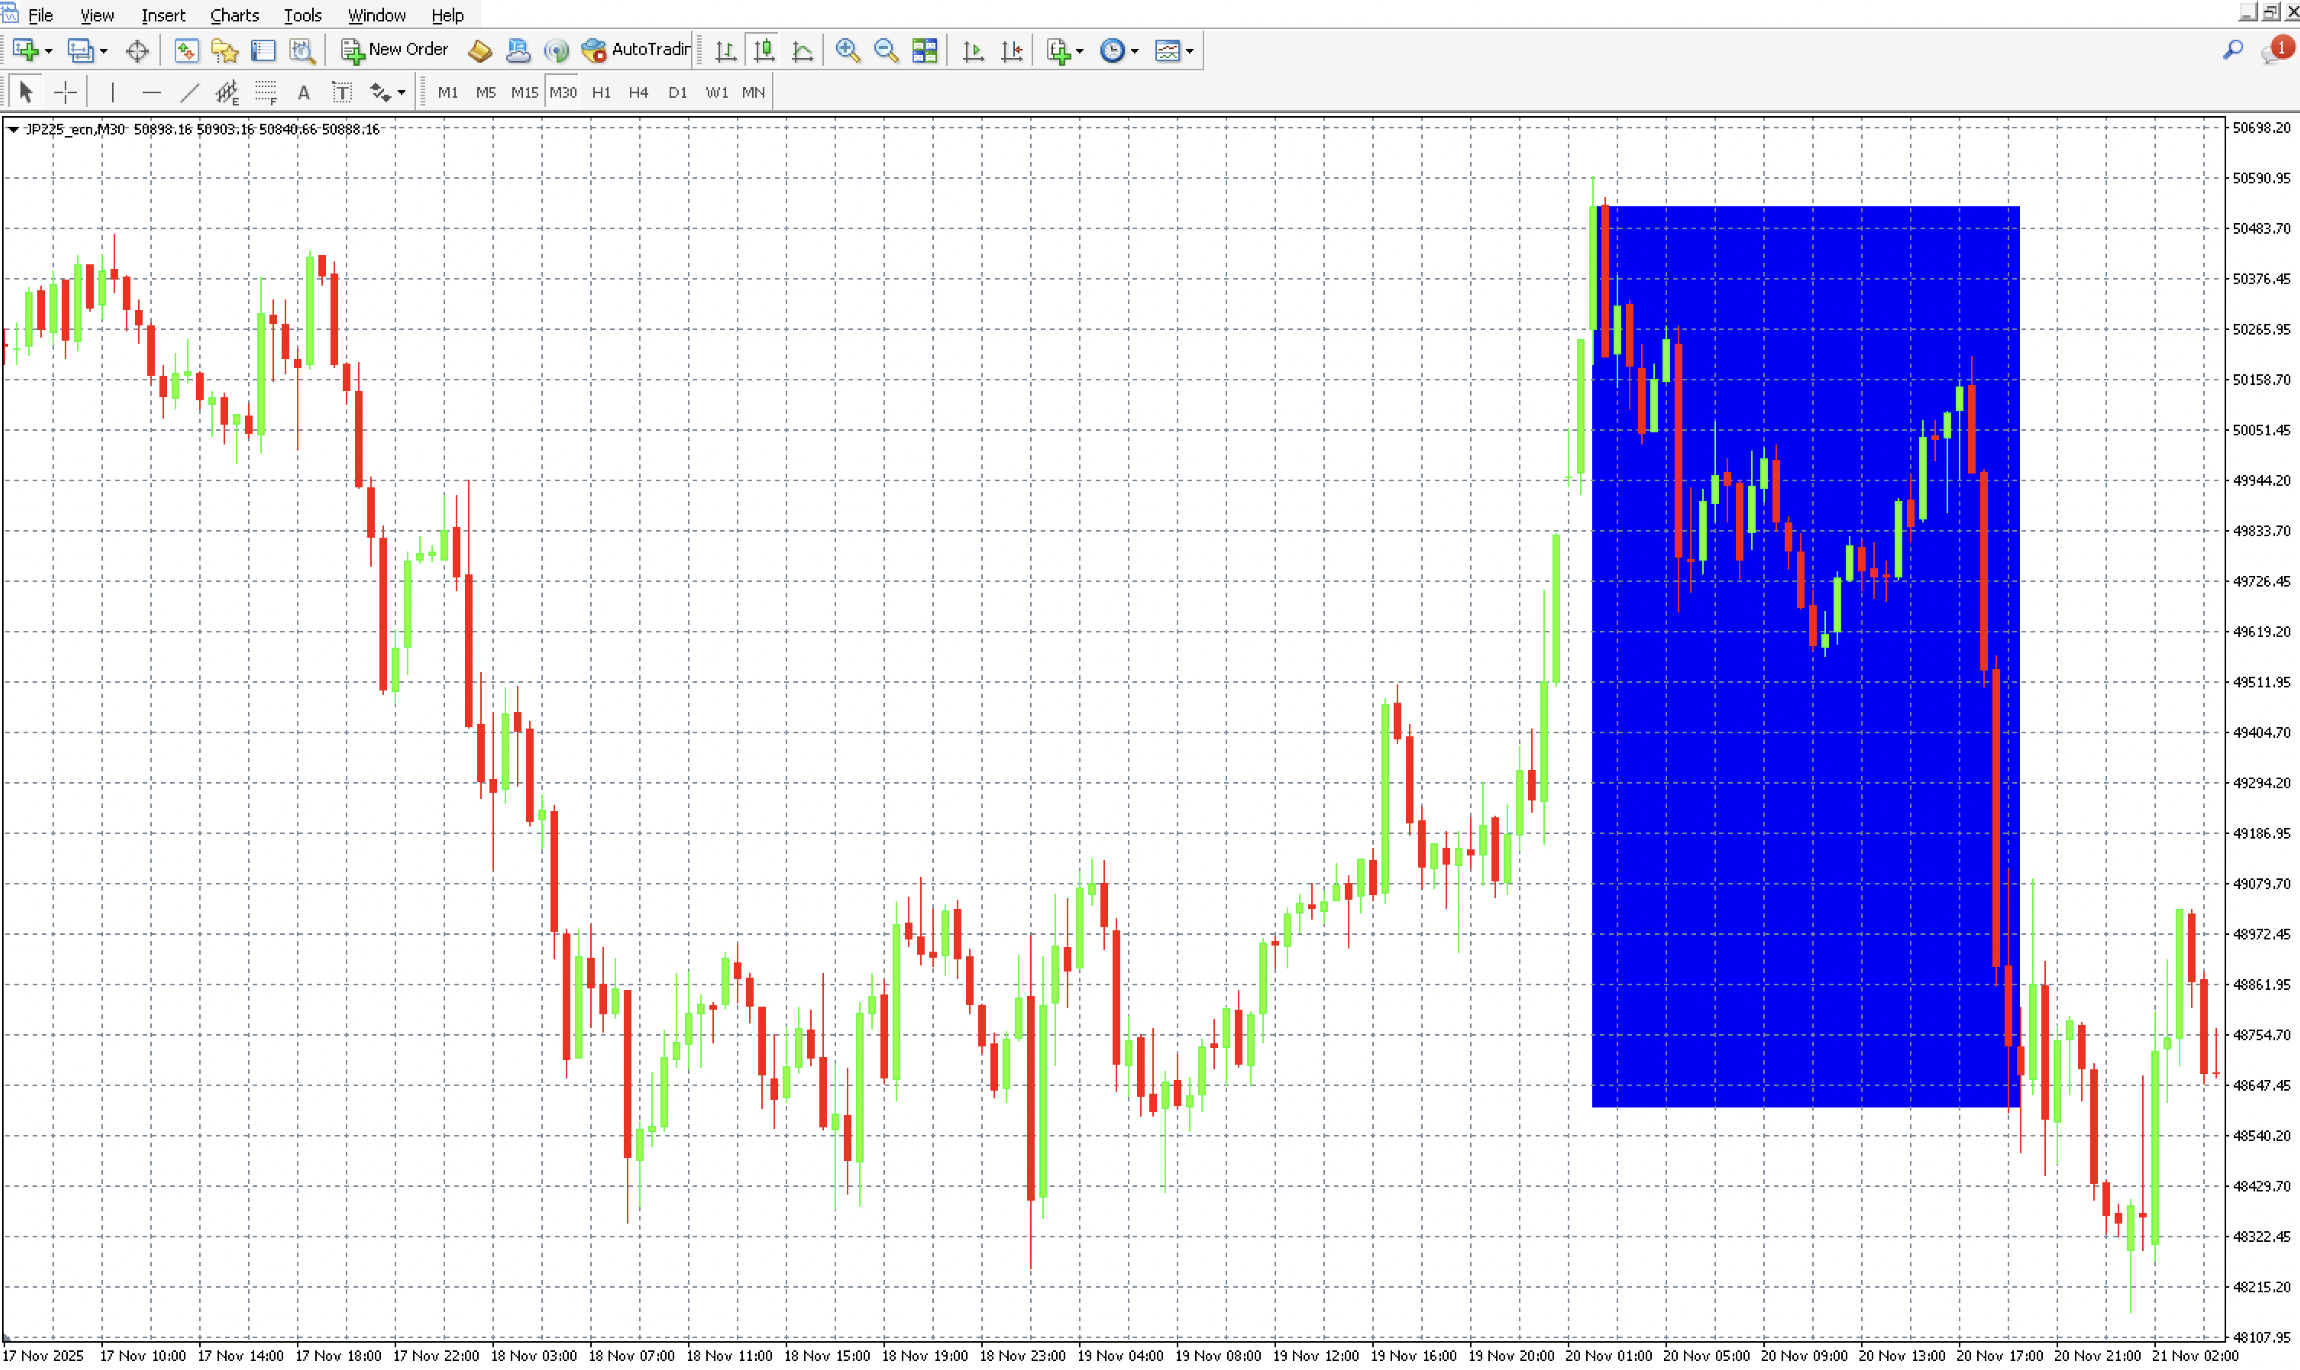
Task: Switch chart to Candlesticks mode
Action: [x=764, y=50]
